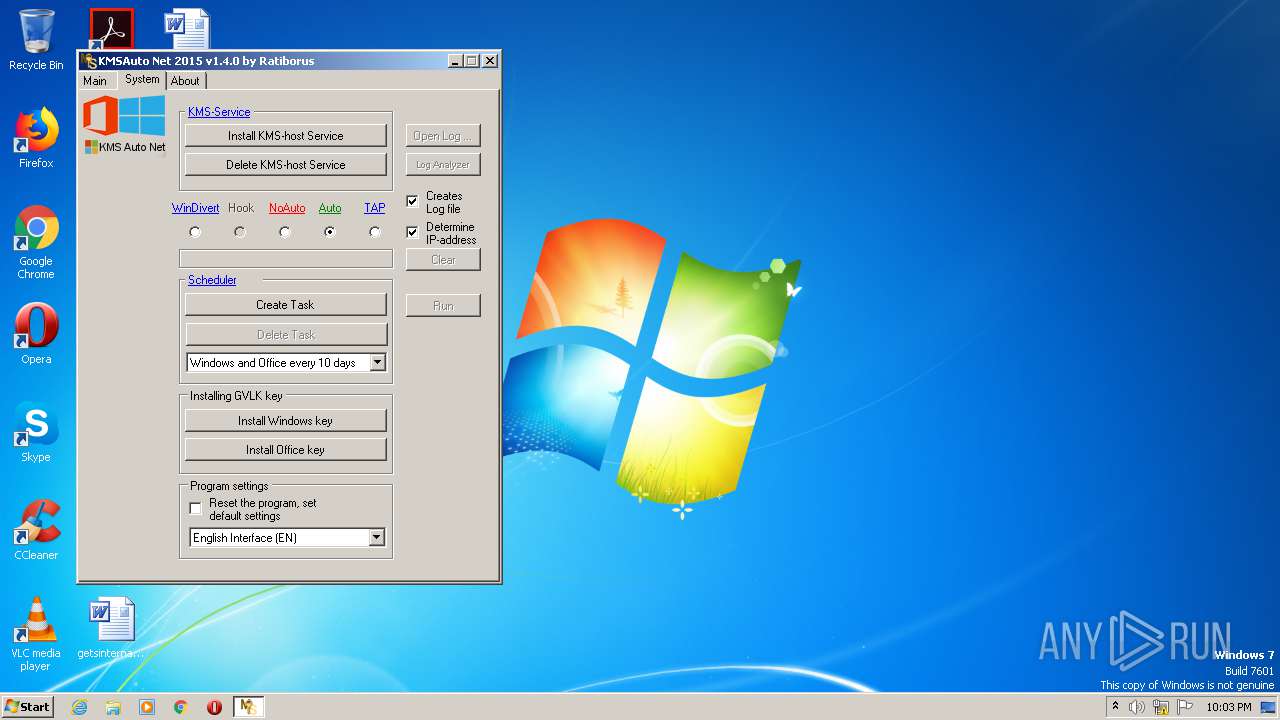1280x720 pixels.
Task: Open Internet Explorer in the taskbar
Action: tap(79, 707)
